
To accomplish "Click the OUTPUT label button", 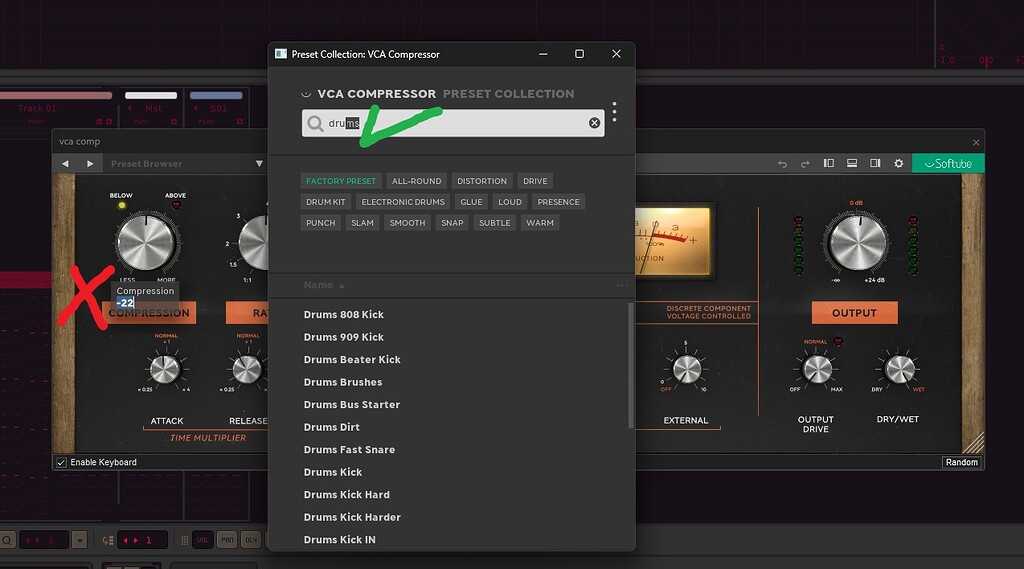I will pos(854,313).
